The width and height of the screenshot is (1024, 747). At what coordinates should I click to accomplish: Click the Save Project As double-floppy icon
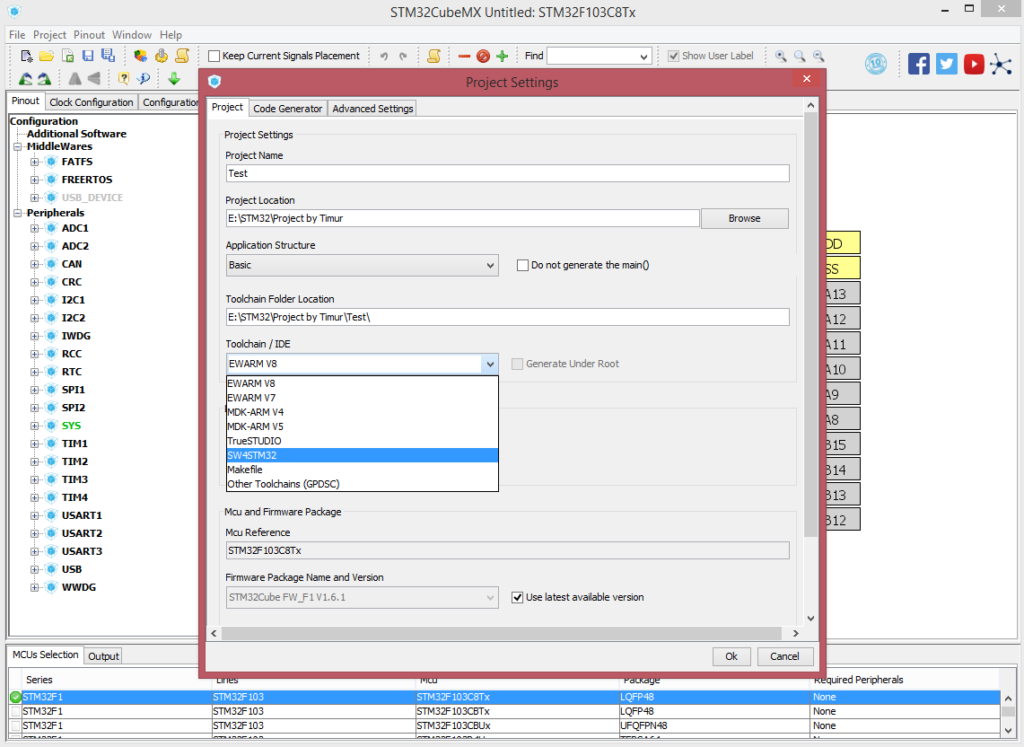pos(108,56)
